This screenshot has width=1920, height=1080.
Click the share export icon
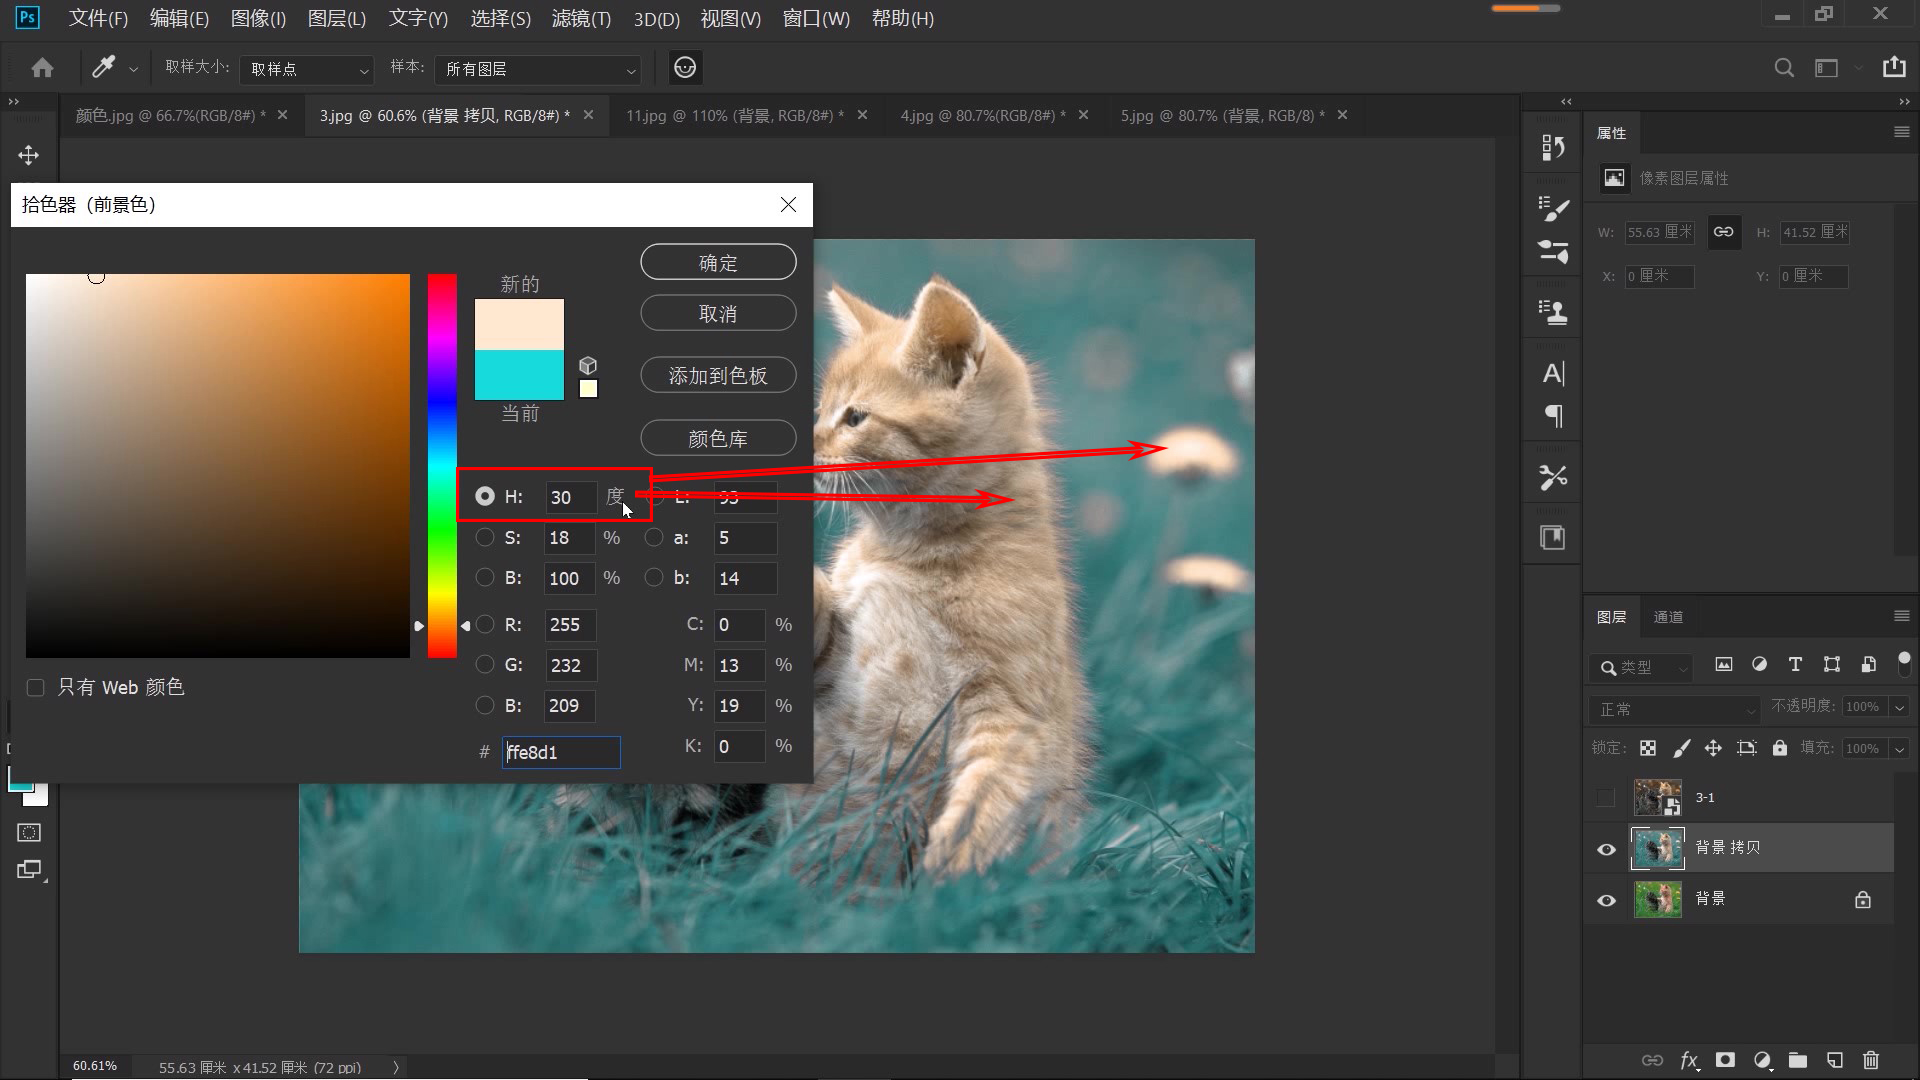(x=1894, y=68)
